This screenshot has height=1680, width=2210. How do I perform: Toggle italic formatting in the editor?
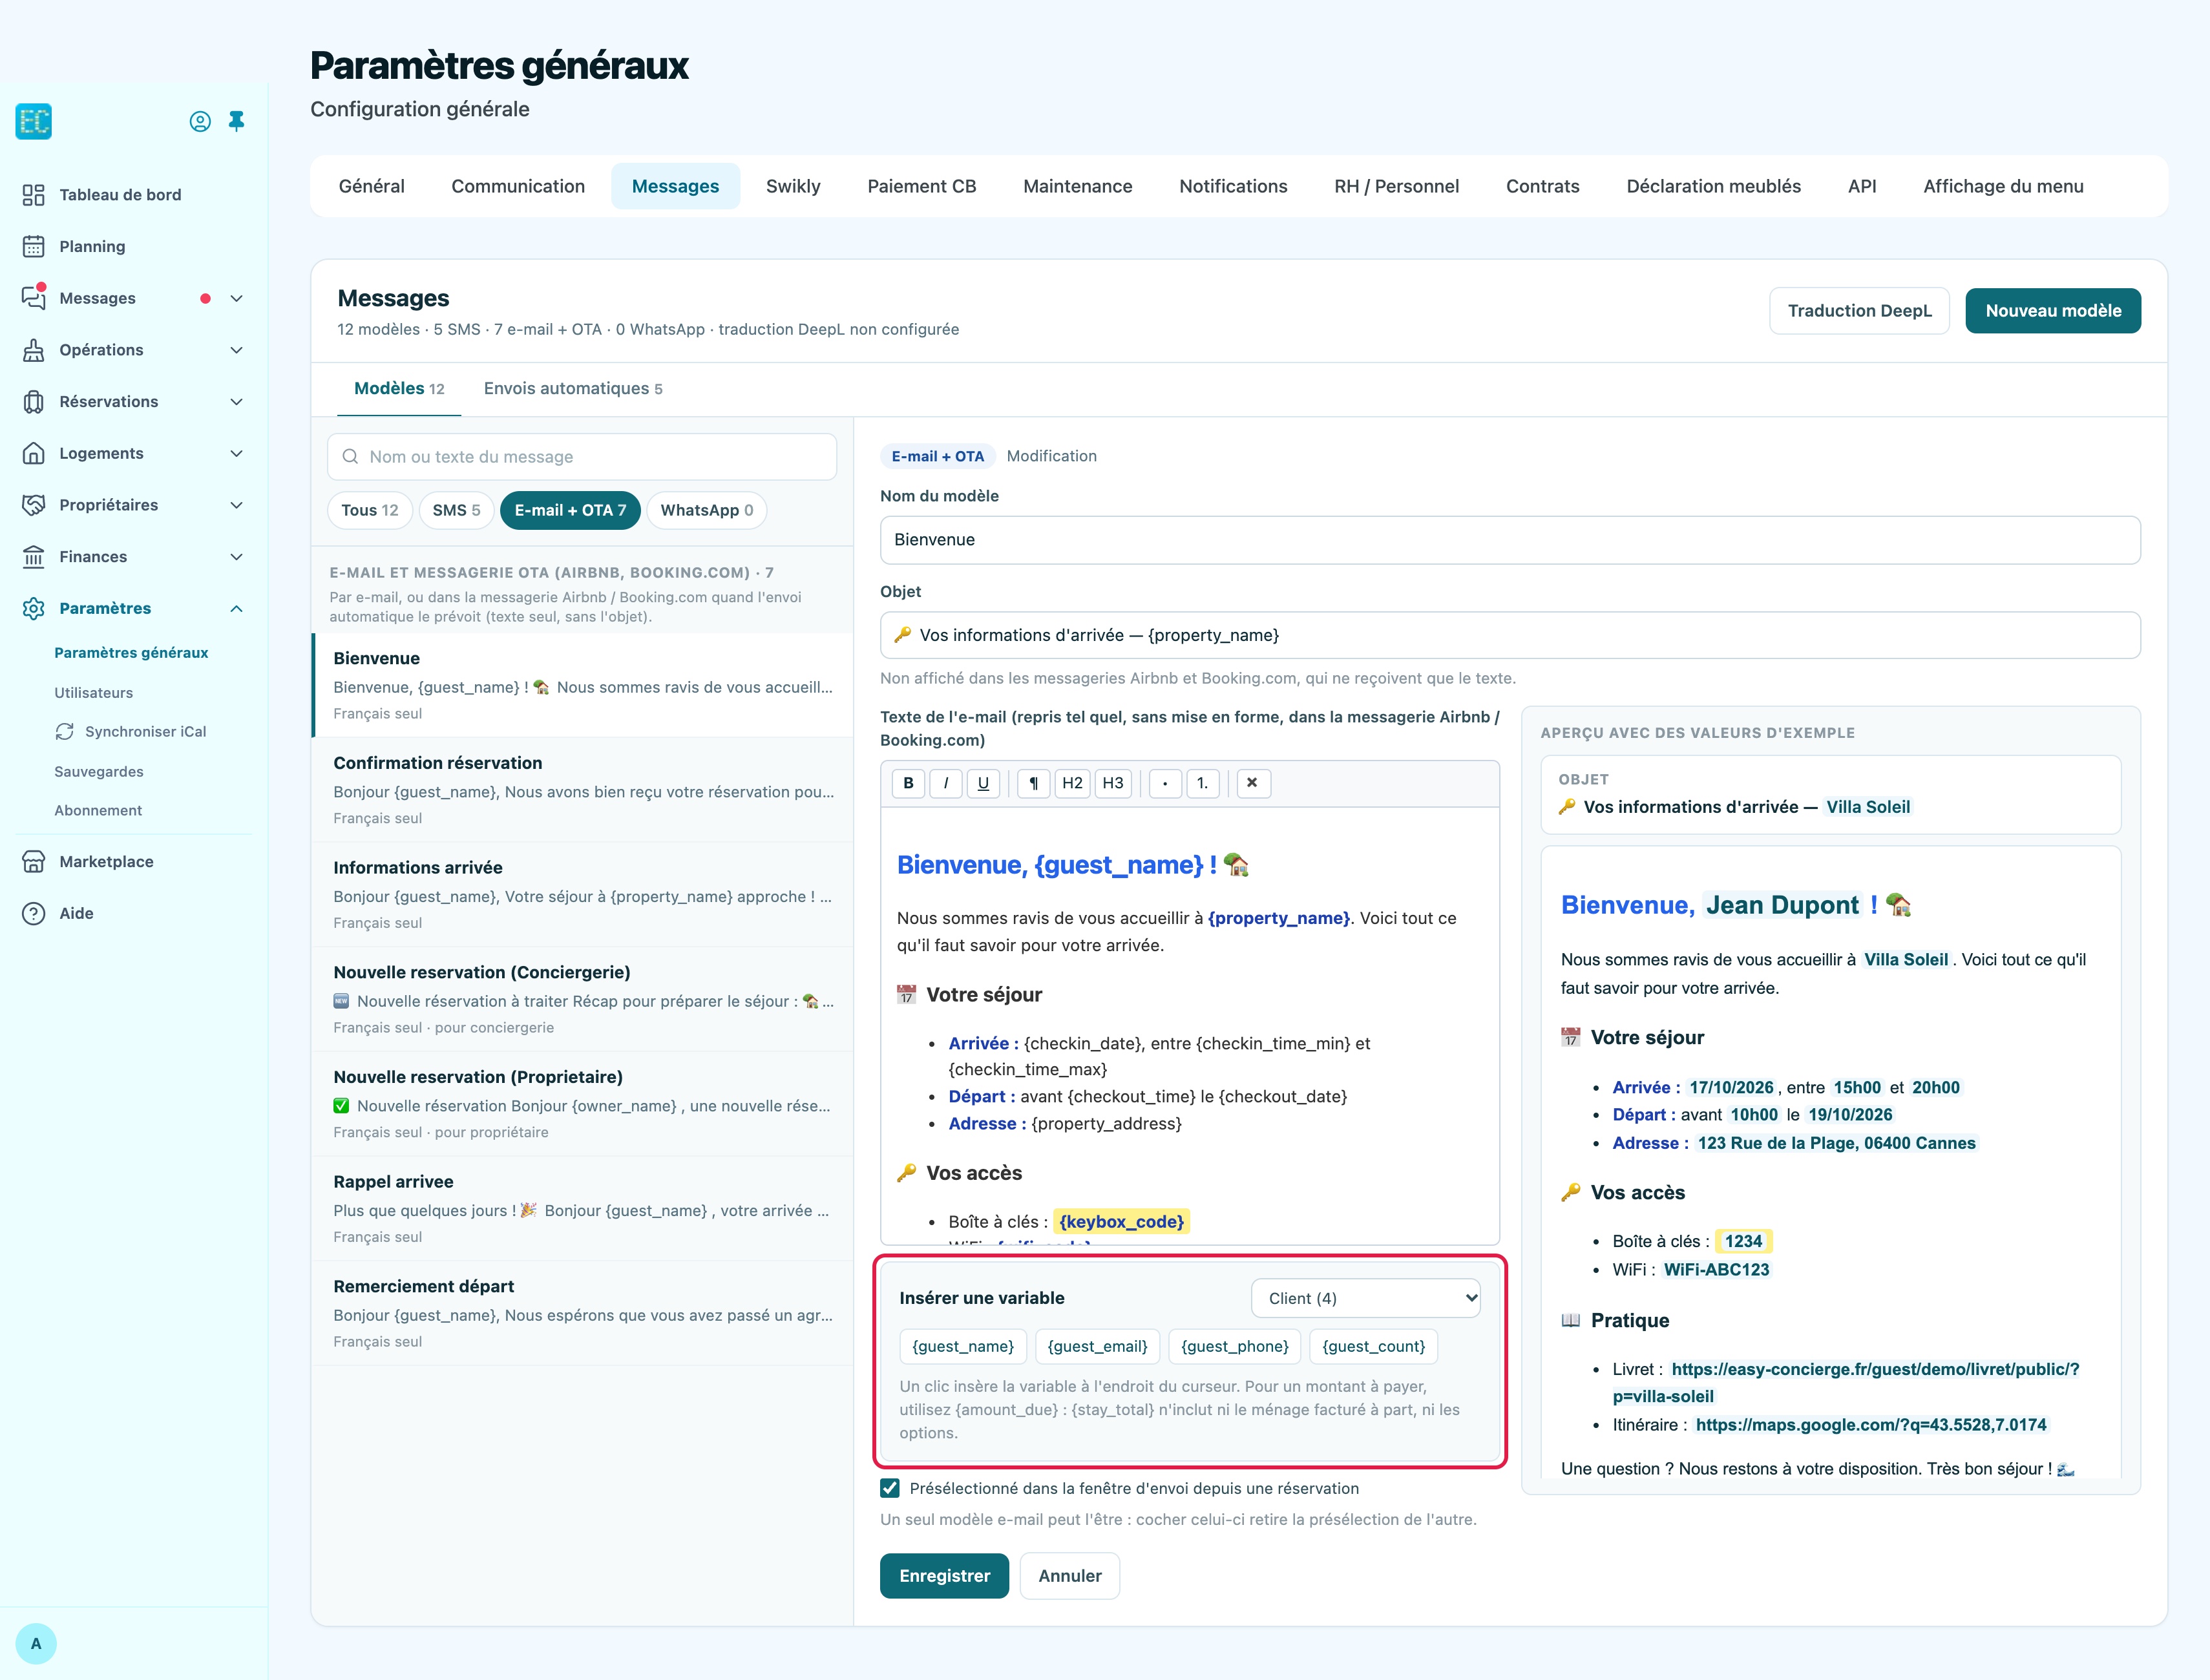point(946,783)
